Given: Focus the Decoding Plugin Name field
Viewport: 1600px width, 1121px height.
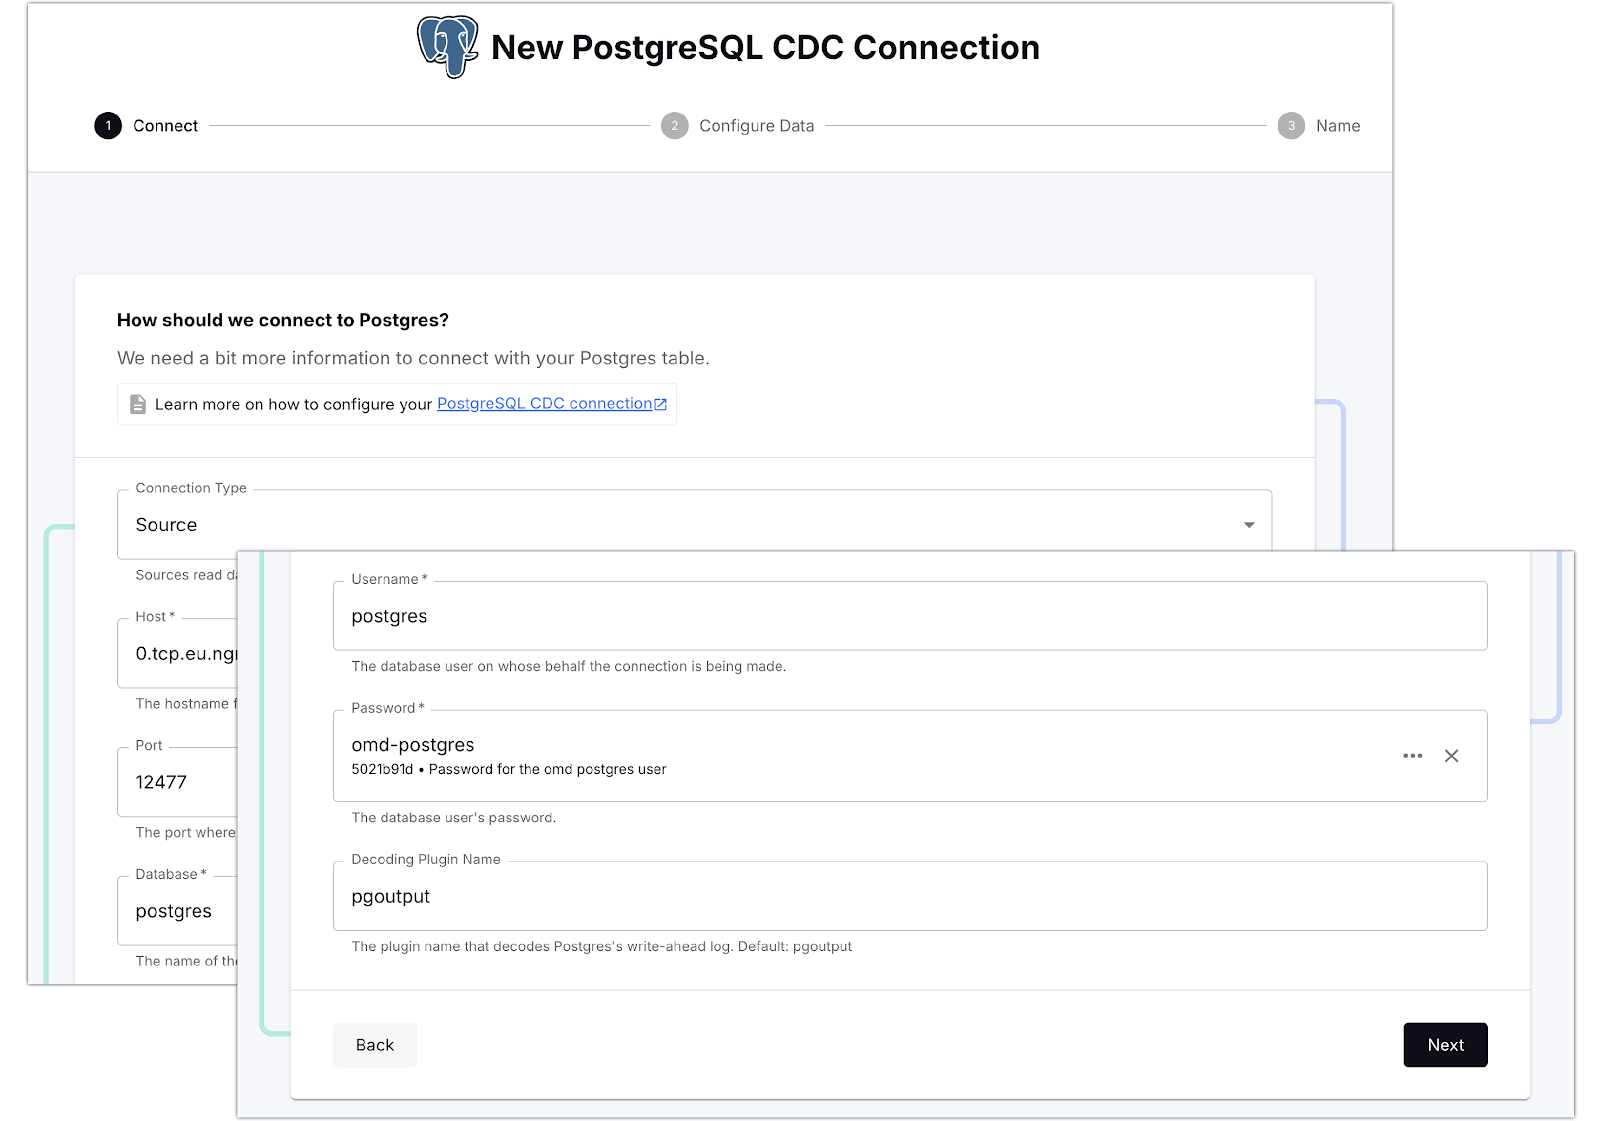Looking at the screenshot, I should 909,897.
